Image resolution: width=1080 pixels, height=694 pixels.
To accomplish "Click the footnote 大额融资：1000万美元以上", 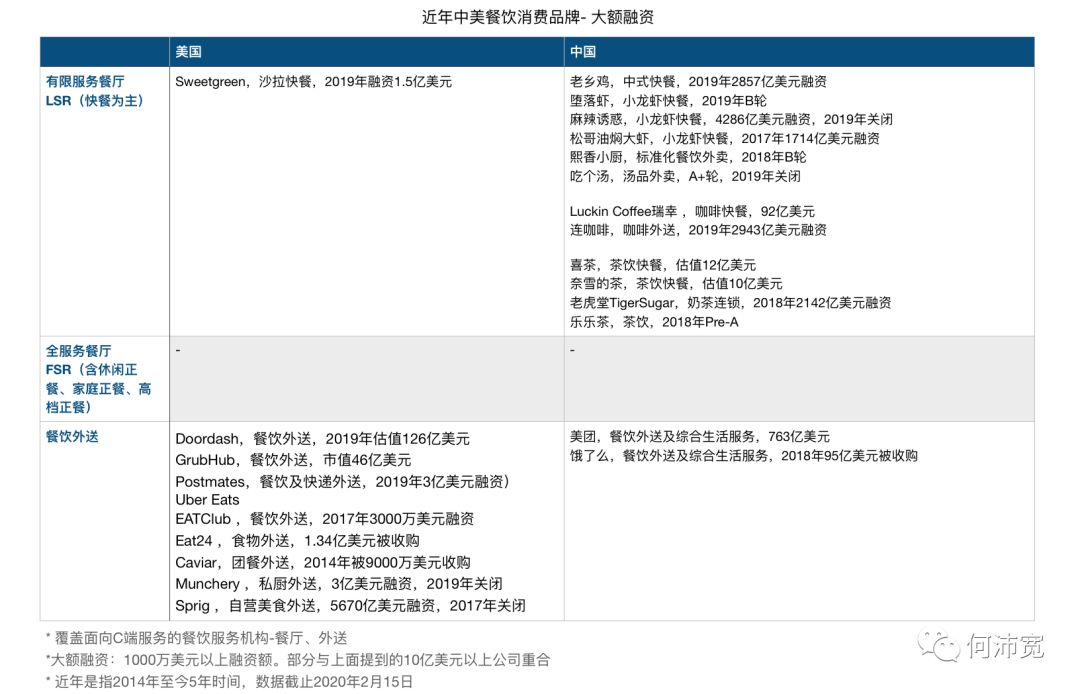I will pyautogui.click(x=298, y=660).
